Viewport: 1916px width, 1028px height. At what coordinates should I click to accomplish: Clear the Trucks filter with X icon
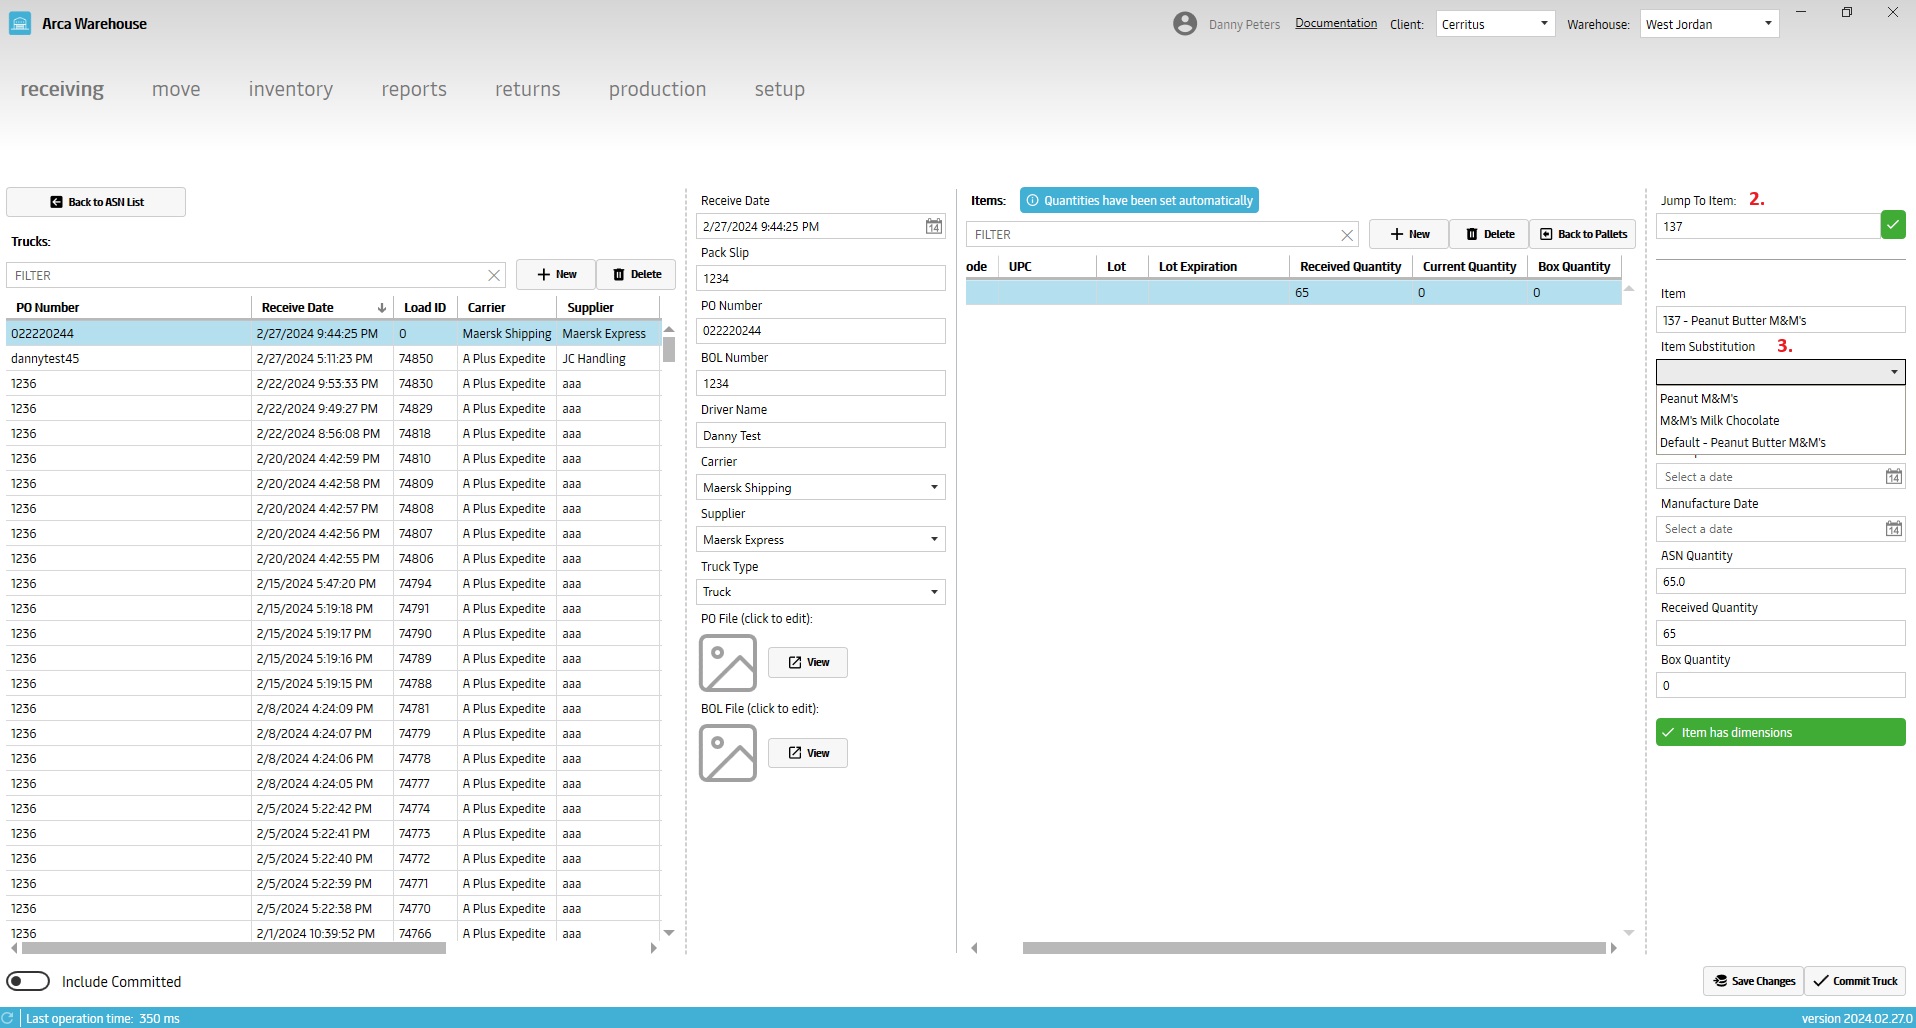[494, 276]
